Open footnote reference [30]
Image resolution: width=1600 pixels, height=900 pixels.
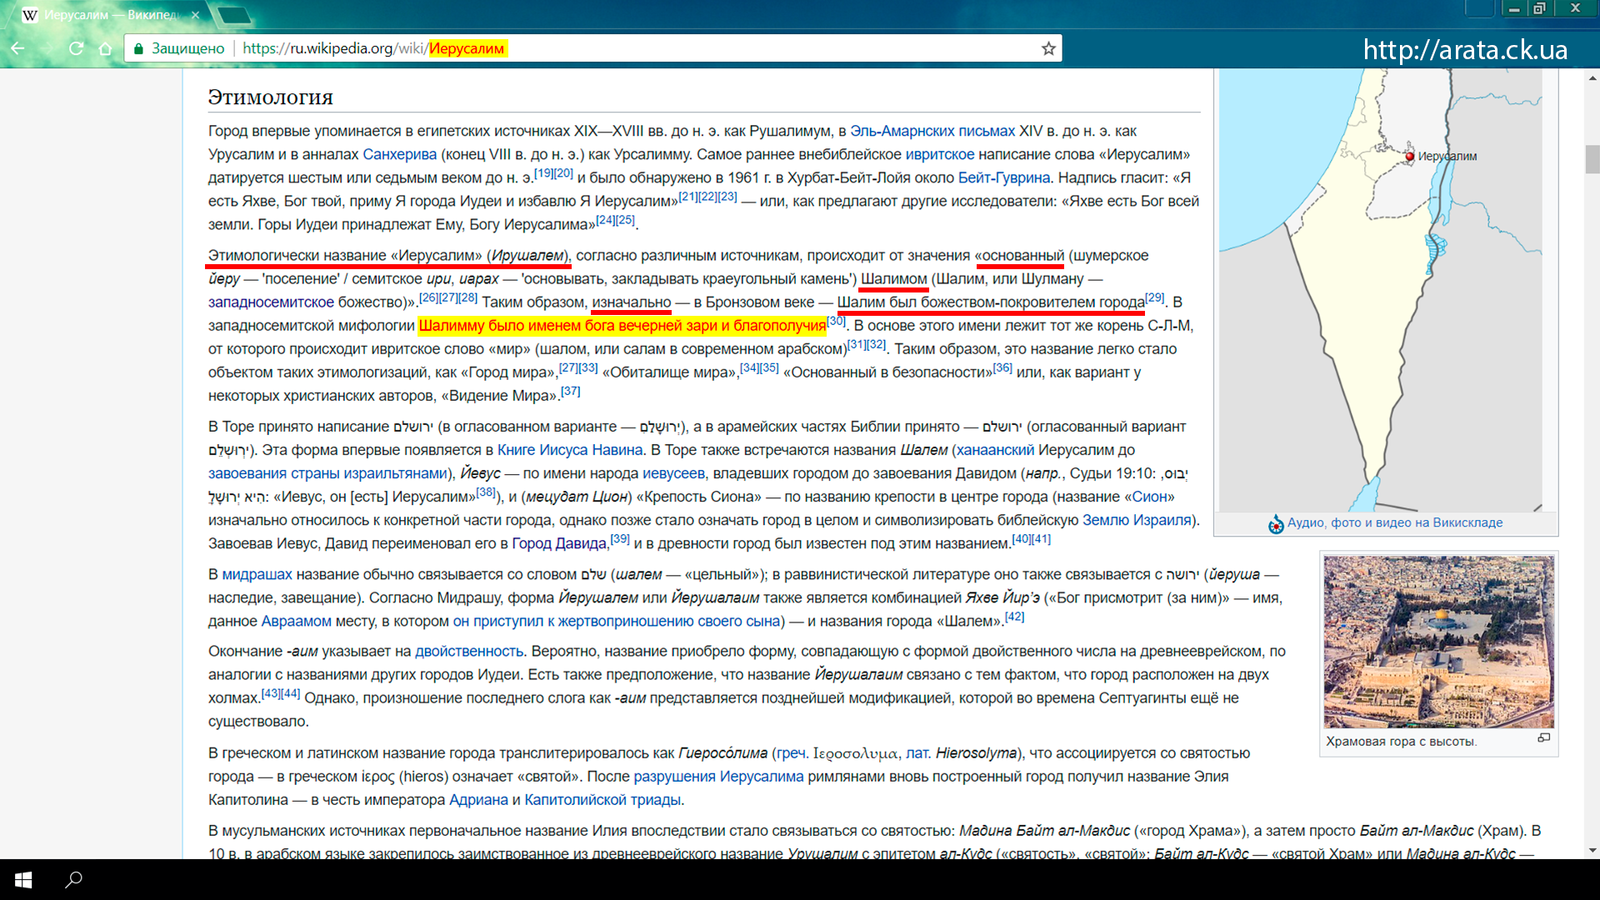click(x=836, y=321)
